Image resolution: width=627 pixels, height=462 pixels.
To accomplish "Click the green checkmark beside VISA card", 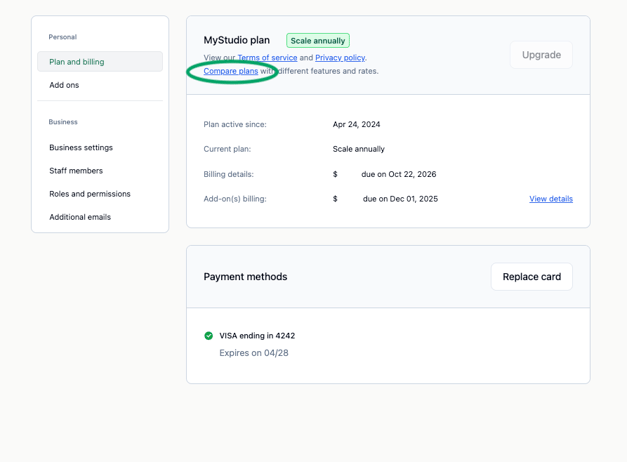I will [209, 336].
